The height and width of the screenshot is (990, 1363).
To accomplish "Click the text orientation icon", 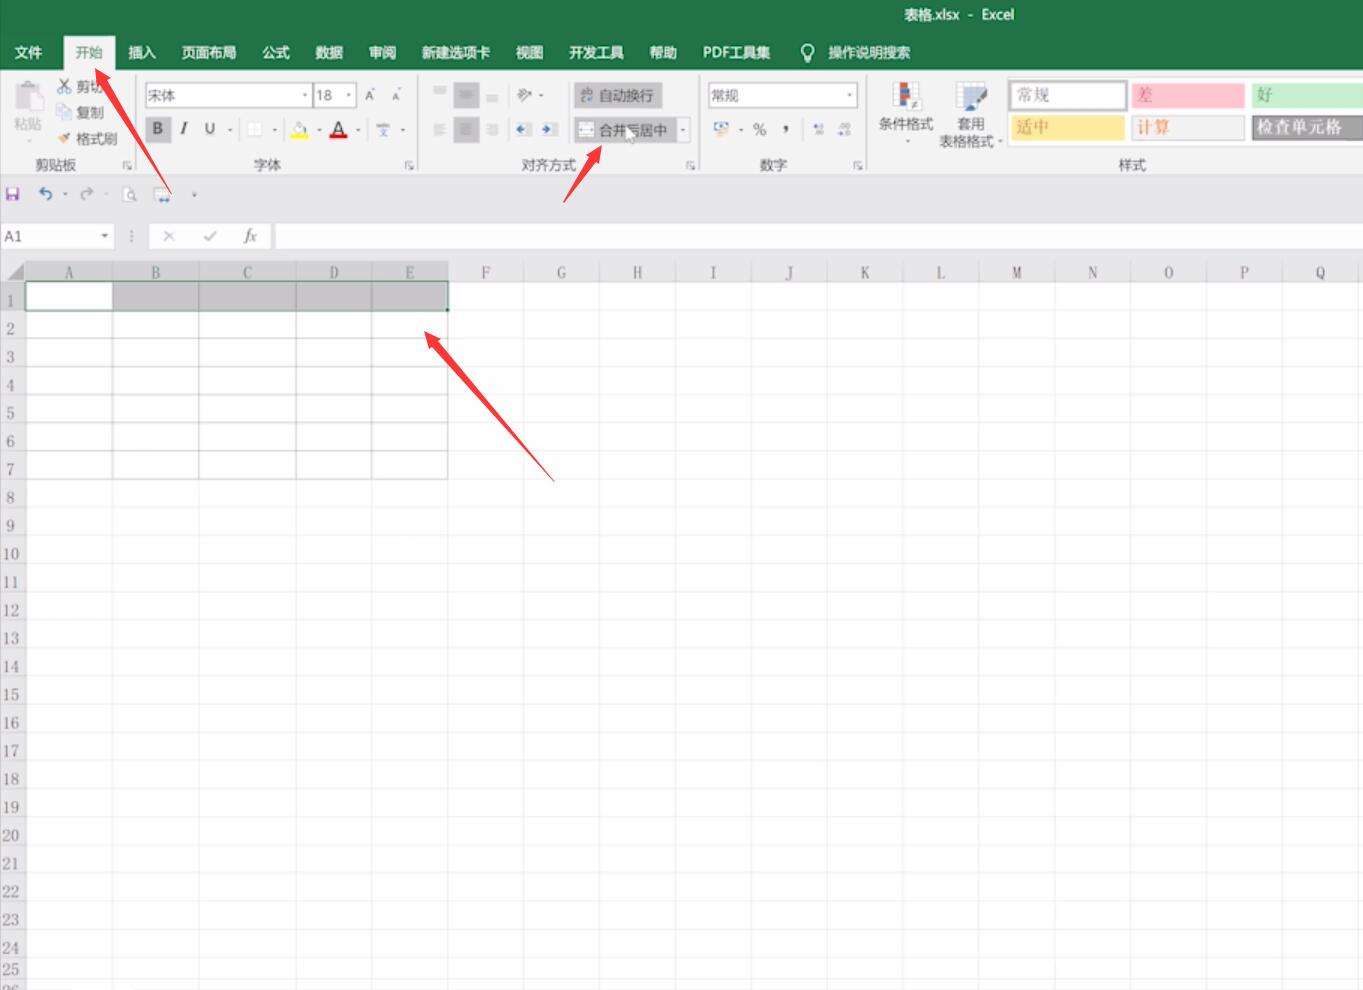I will tap(525, 95).
